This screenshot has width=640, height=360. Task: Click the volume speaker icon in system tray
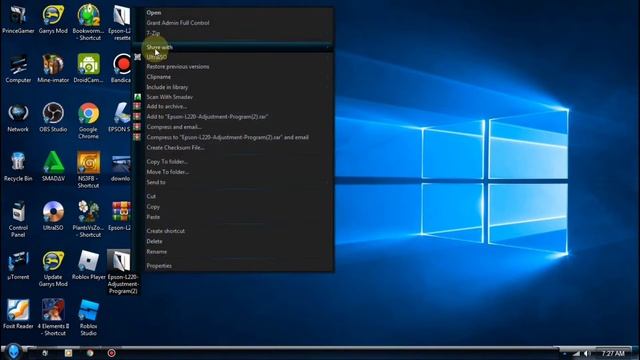tap(587, 353)
